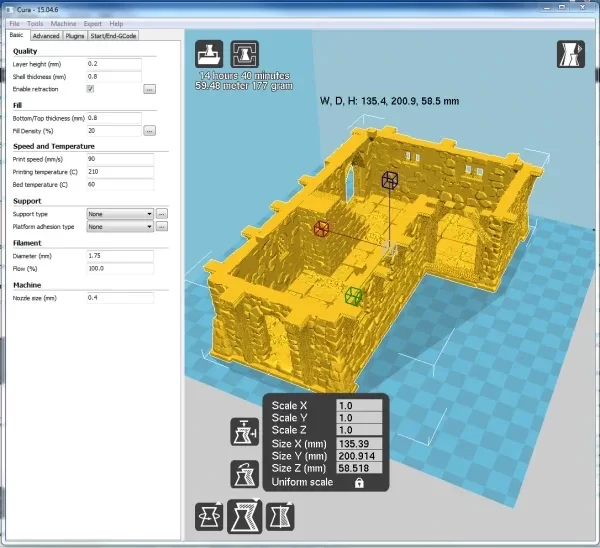Select the Scale tool icon
Screen dimensions: 600x548
(x=245, y=516)
